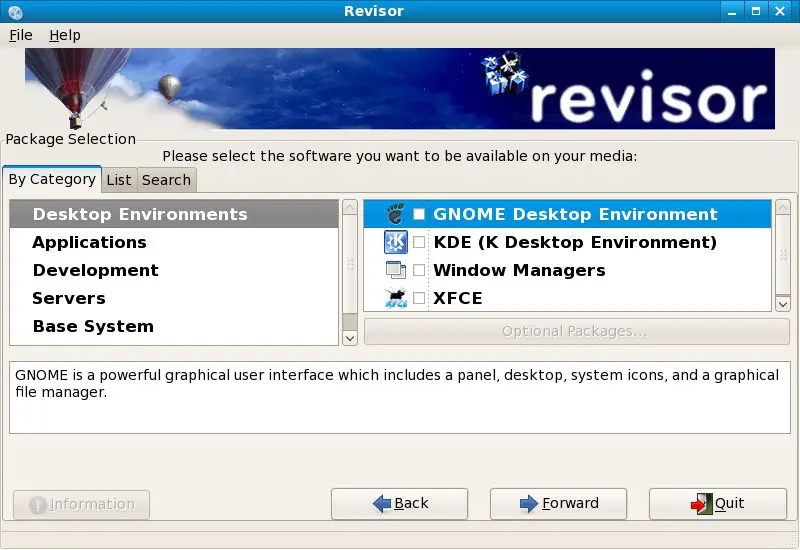Enable GNOME Desktop Environment checkbox
This screenshot has height=550, width=800.
tap(419, 214)
